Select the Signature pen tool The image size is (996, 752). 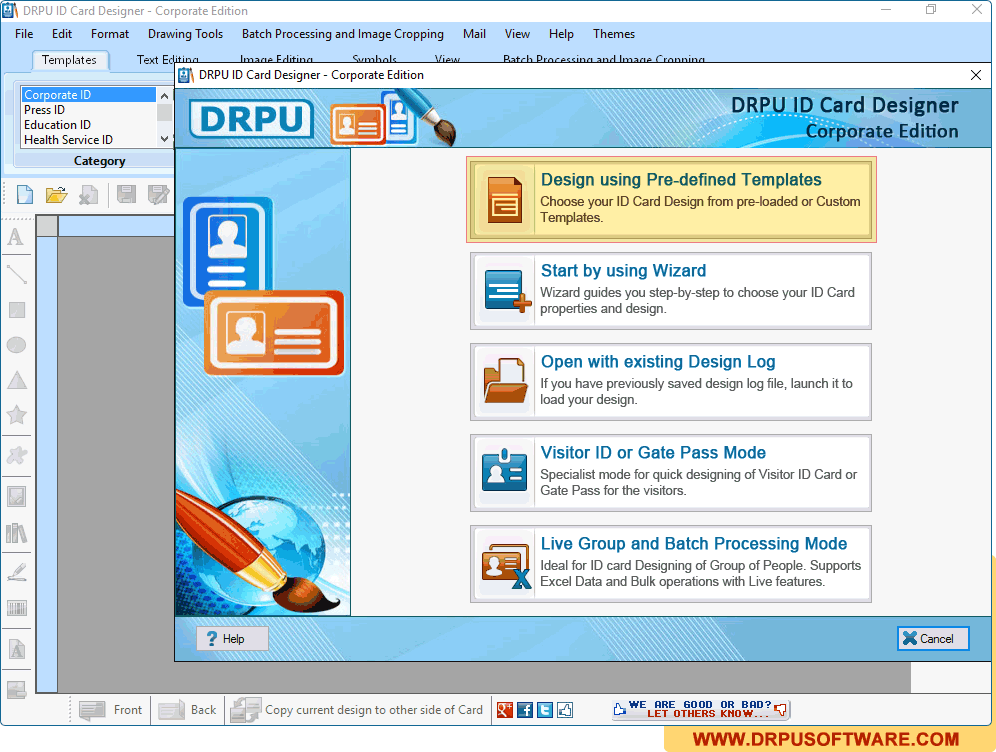[x=17, y=572]
